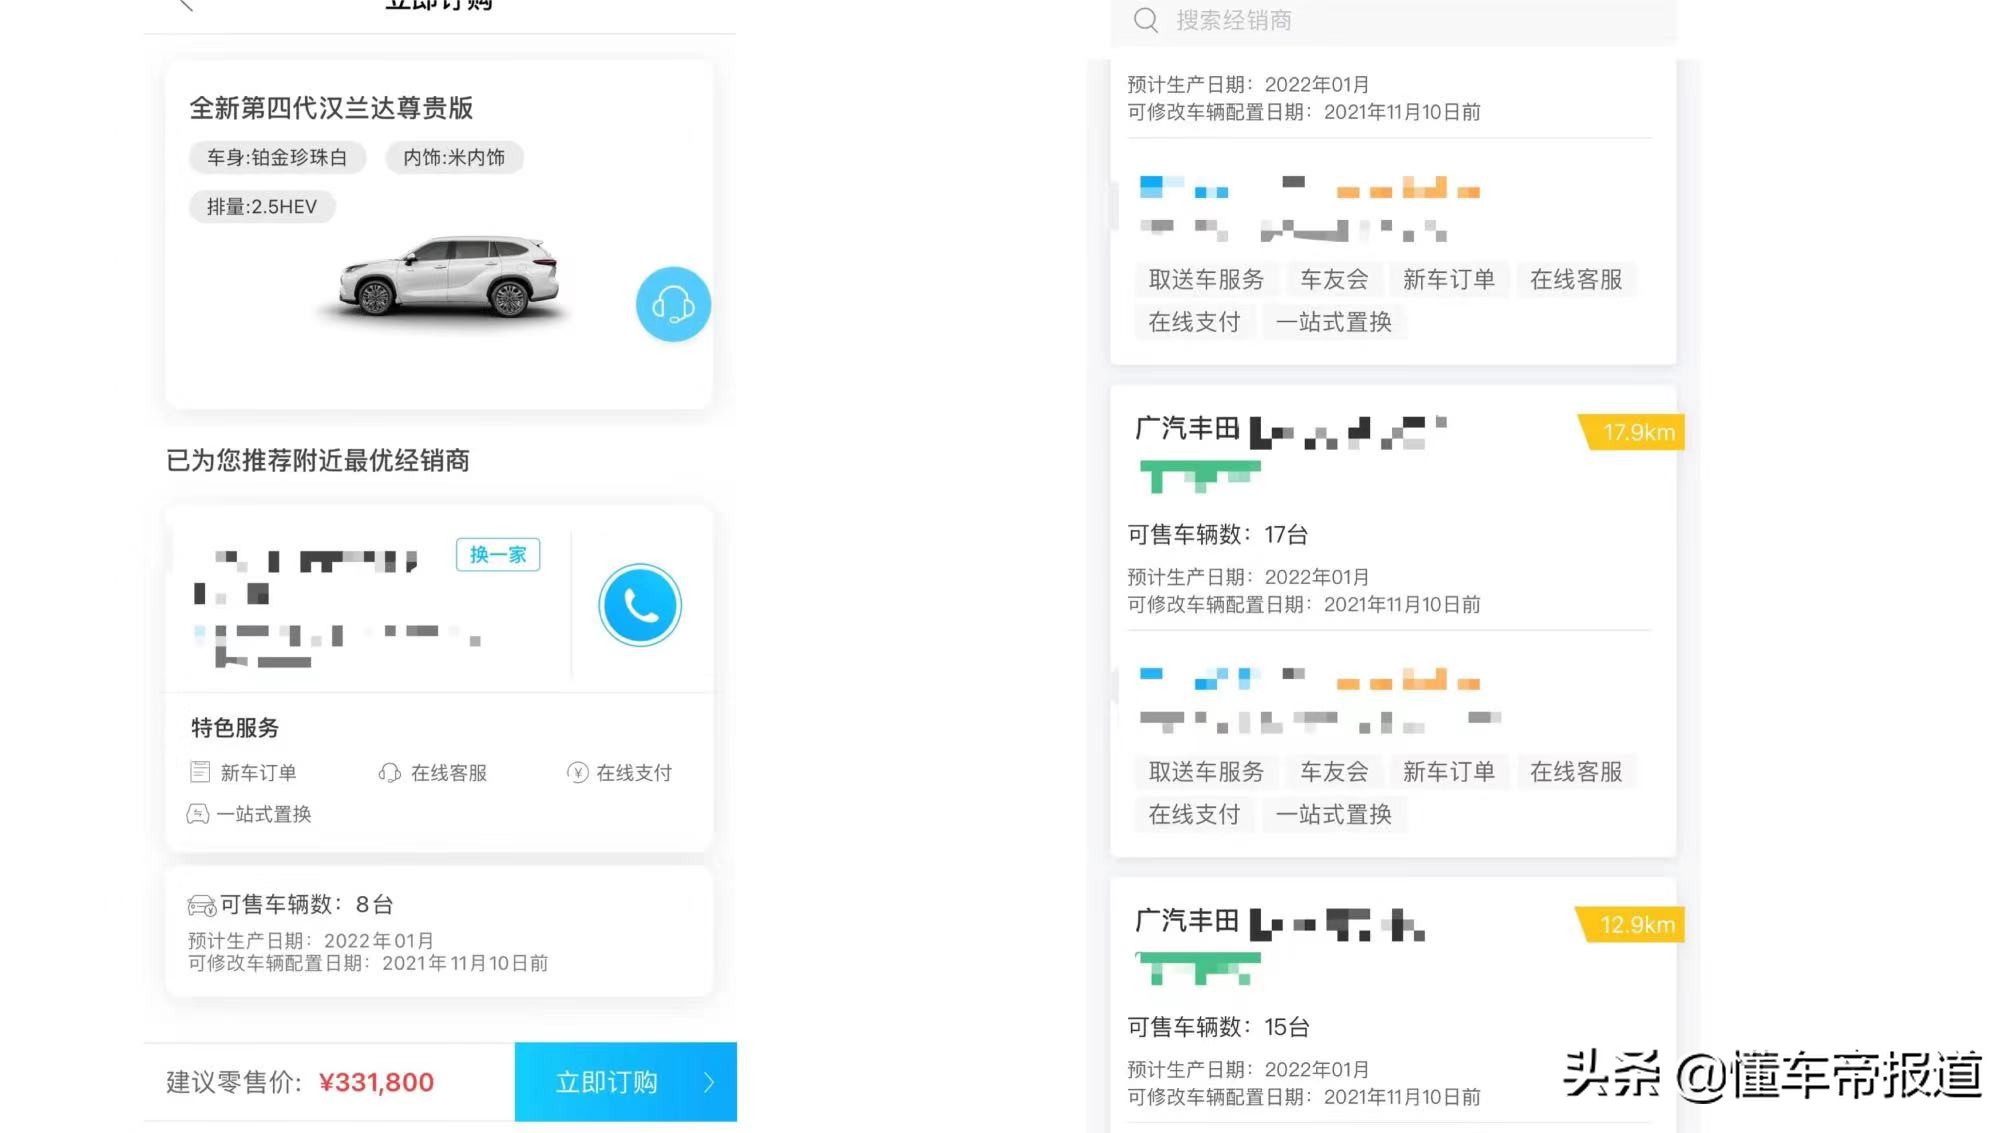Click 特色服务 section heading
The image size is (2016, 1133).
point(235,728)
